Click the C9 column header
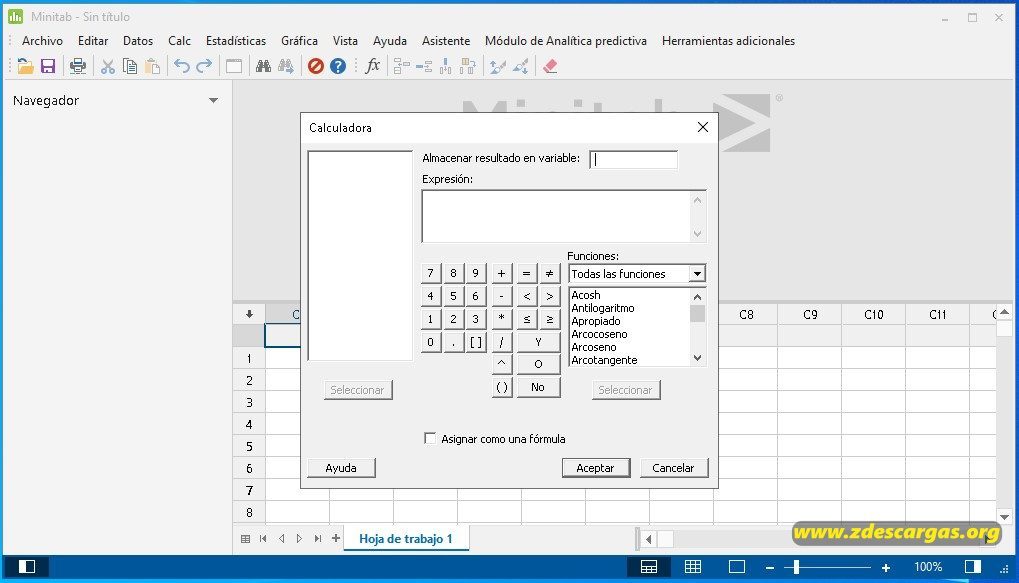 coord(810,315)
